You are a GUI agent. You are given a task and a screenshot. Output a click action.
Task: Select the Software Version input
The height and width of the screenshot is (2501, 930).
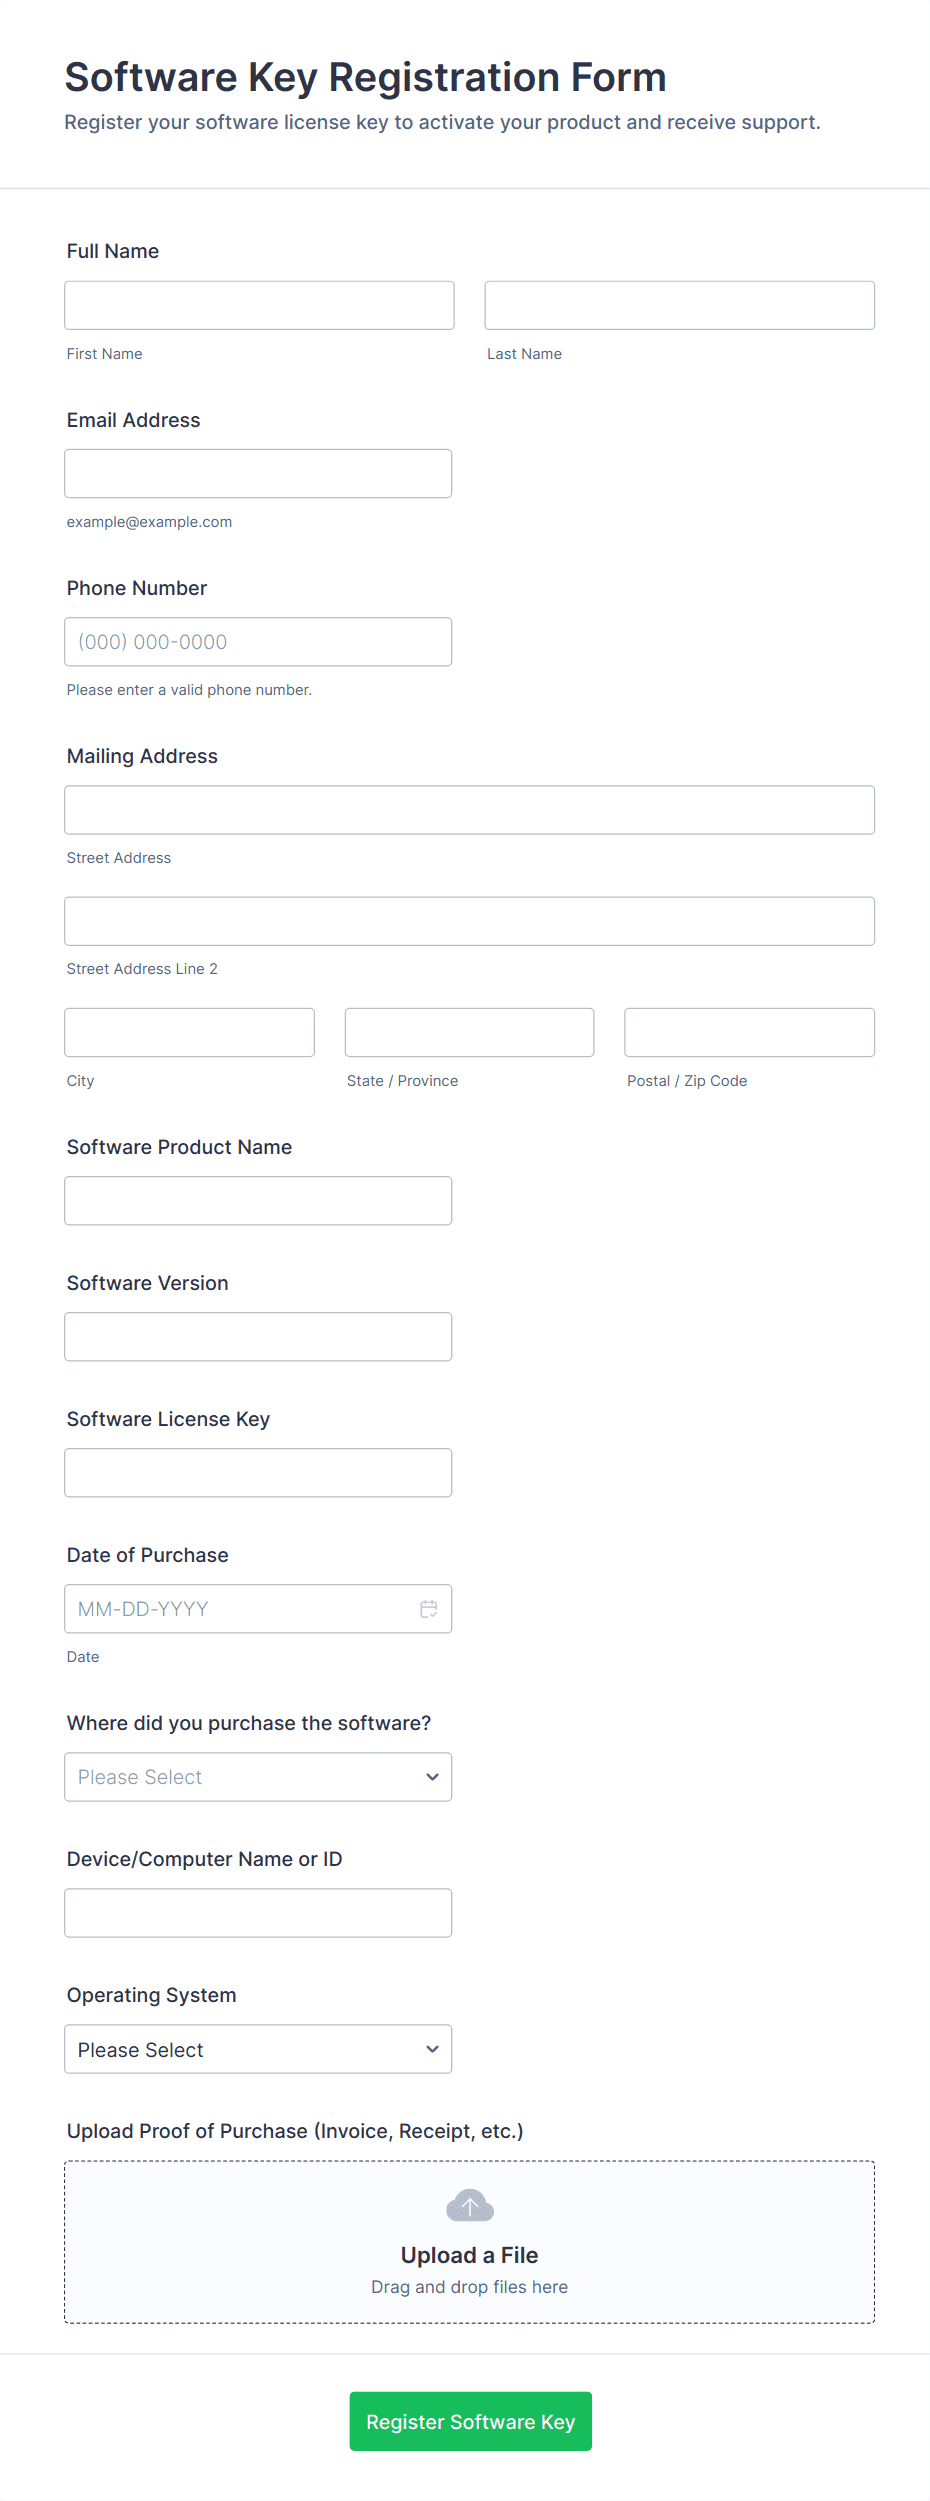tap(258, 1336)
